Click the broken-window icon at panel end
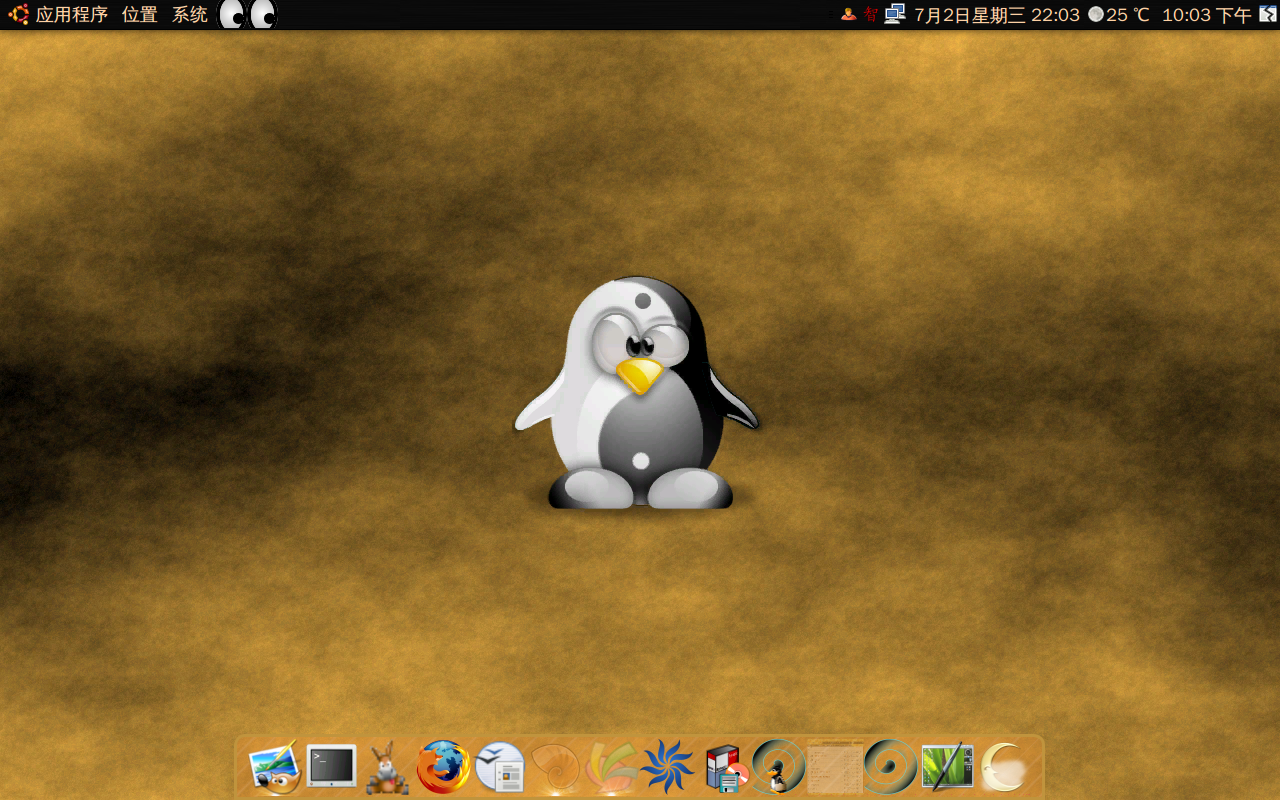Image resolution: width=1280 pixels, height=800 pixels. [1268, 14]
